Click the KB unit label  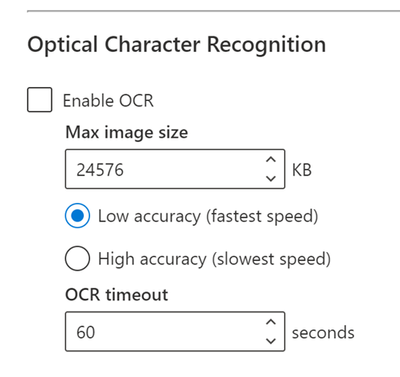[x=302, y=170]
